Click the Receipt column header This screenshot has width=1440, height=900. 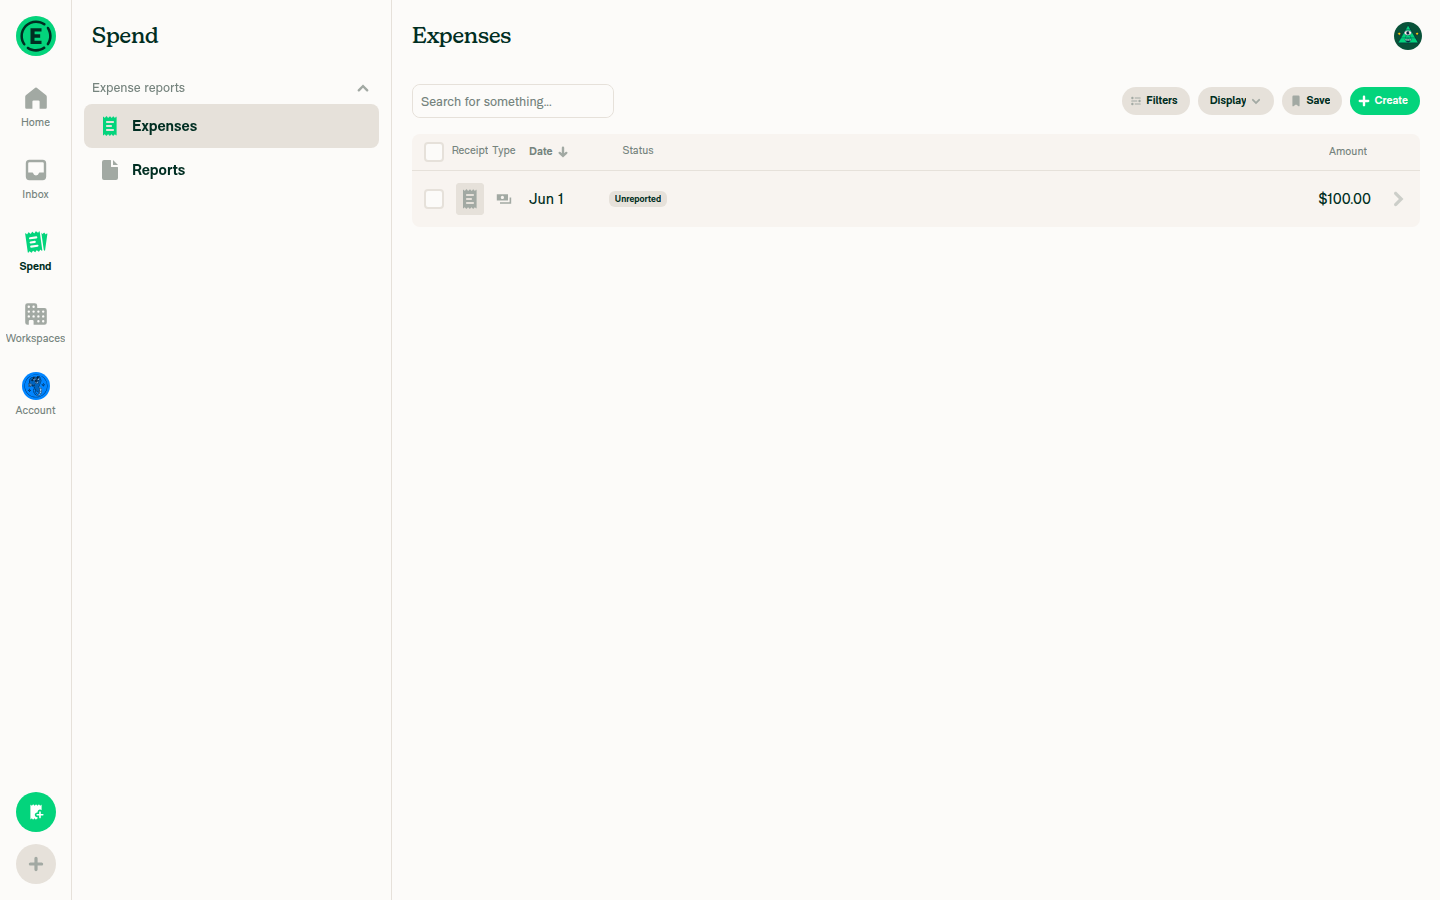(470, 151)
